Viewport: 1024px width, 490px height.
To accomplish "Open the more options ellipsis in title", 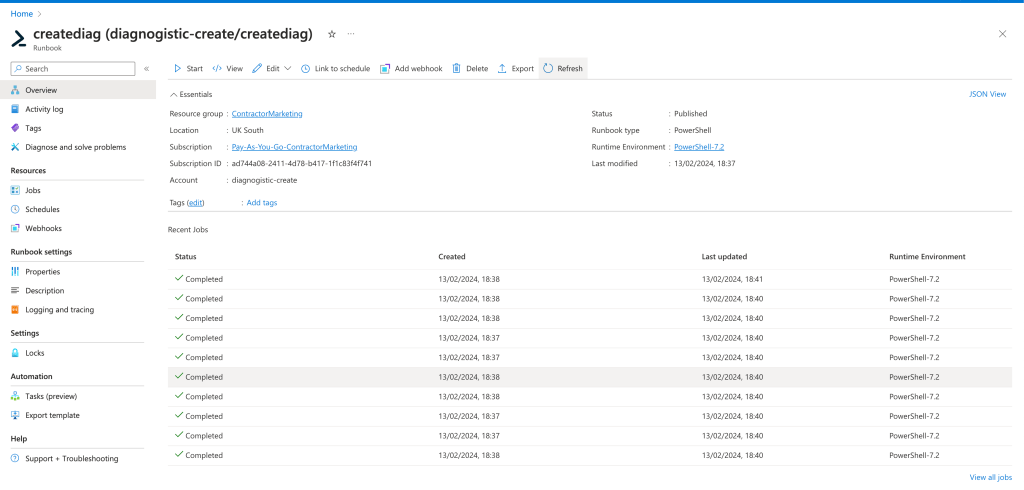I will pyautogui.click(x=351, y=34).
